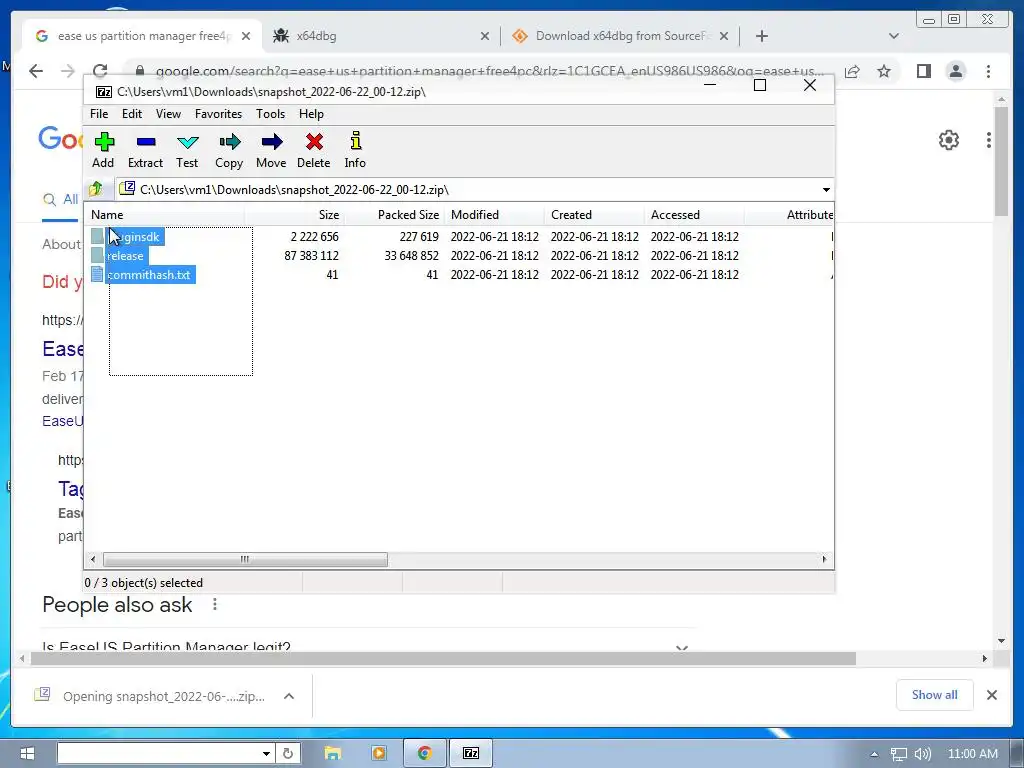The image size is (1024, 768).
Task: Open the Edit menu
Action: [x=132, y=114]
